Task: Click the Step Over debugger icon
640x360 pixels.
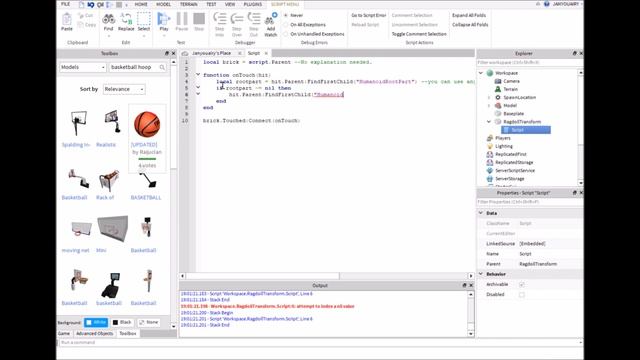Action: 237,19
